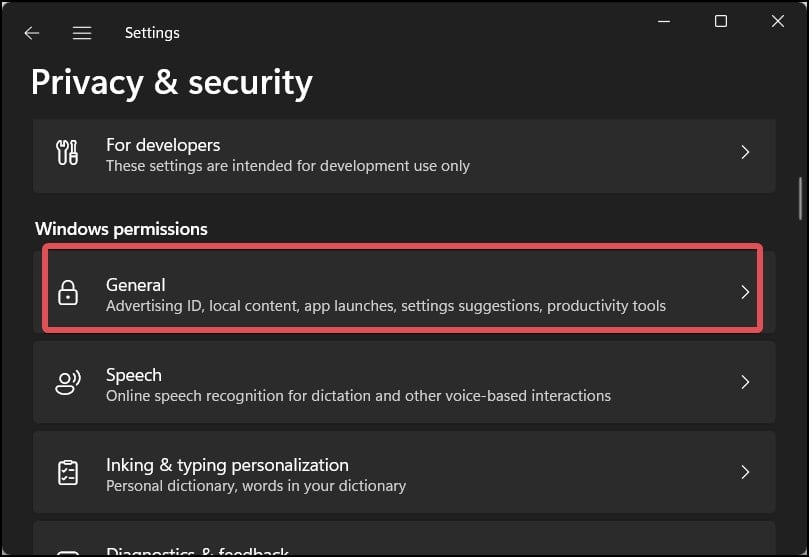Click the Privacy & security page title
Viewport: 809px width, 557px height.
click(172, 83)
